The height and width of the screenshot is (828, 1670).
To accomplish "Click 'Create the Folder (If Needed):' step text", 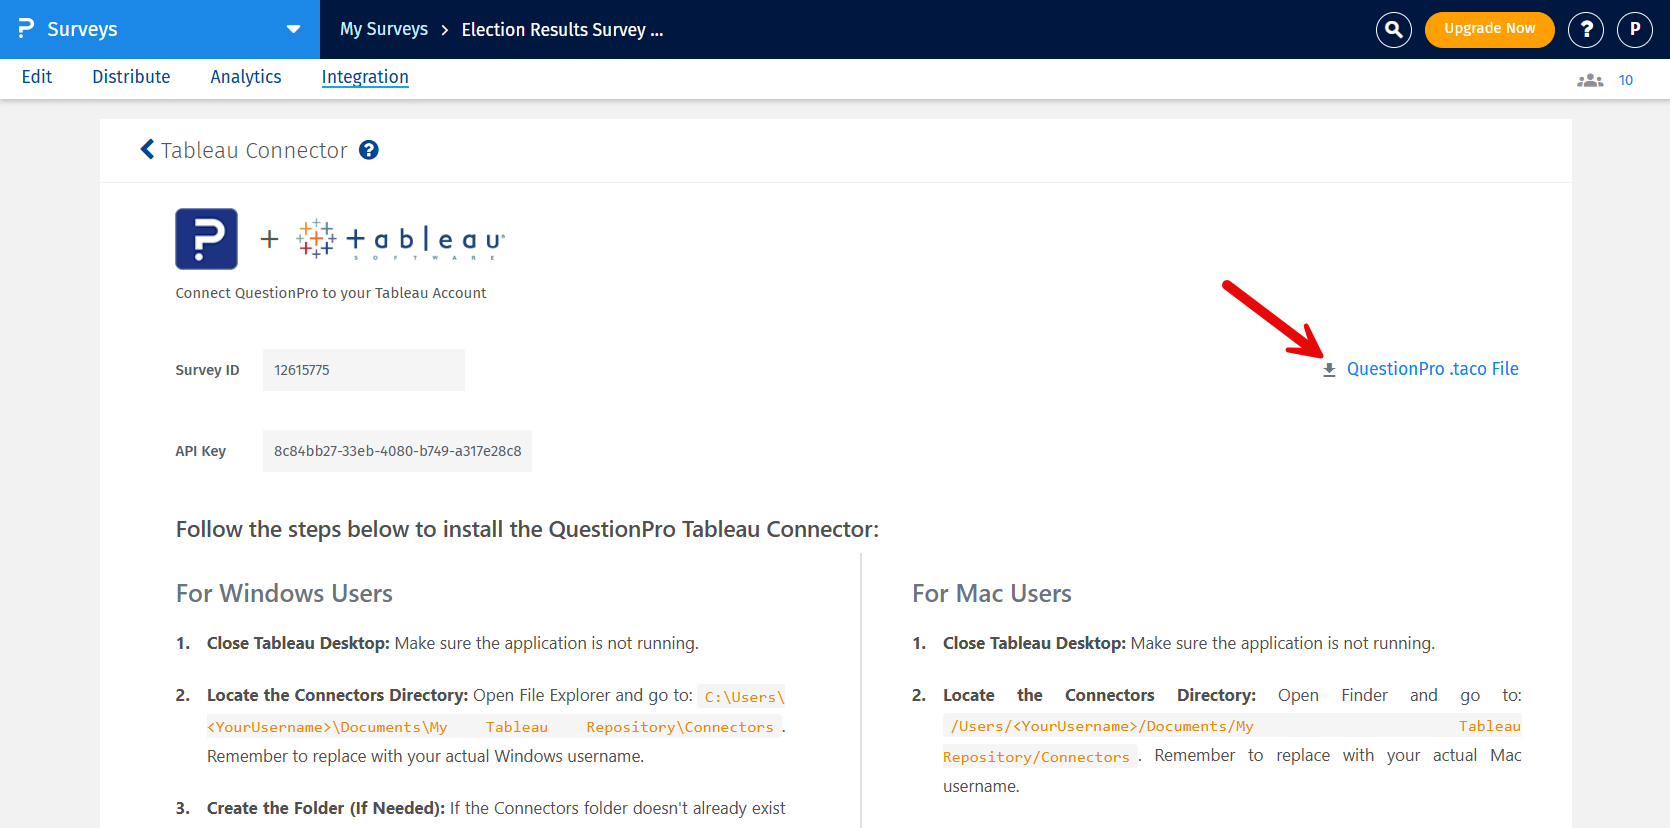I will pyautogui.click(x=326, y=808).
